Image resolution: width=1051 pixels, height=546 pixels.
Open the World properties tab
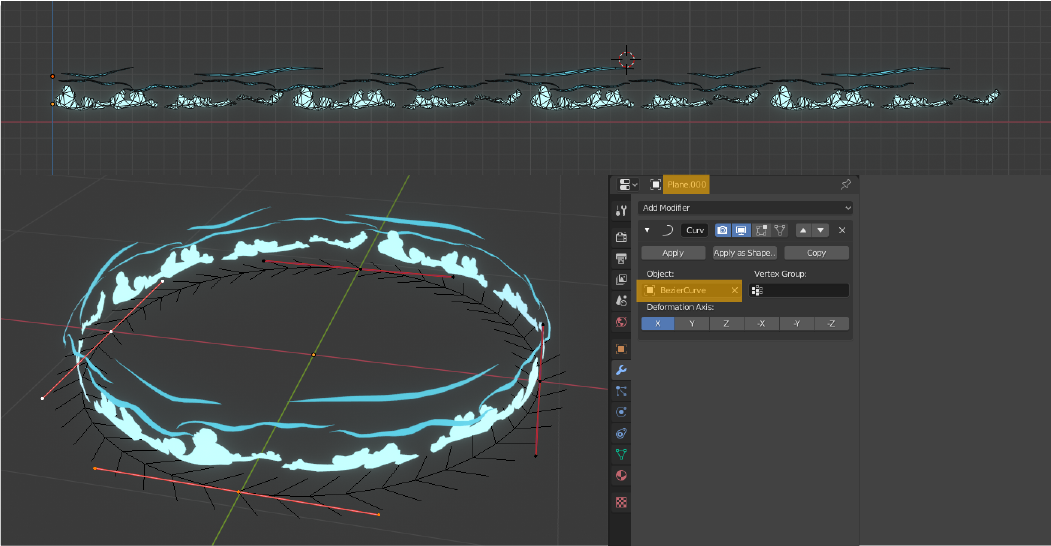621,322
